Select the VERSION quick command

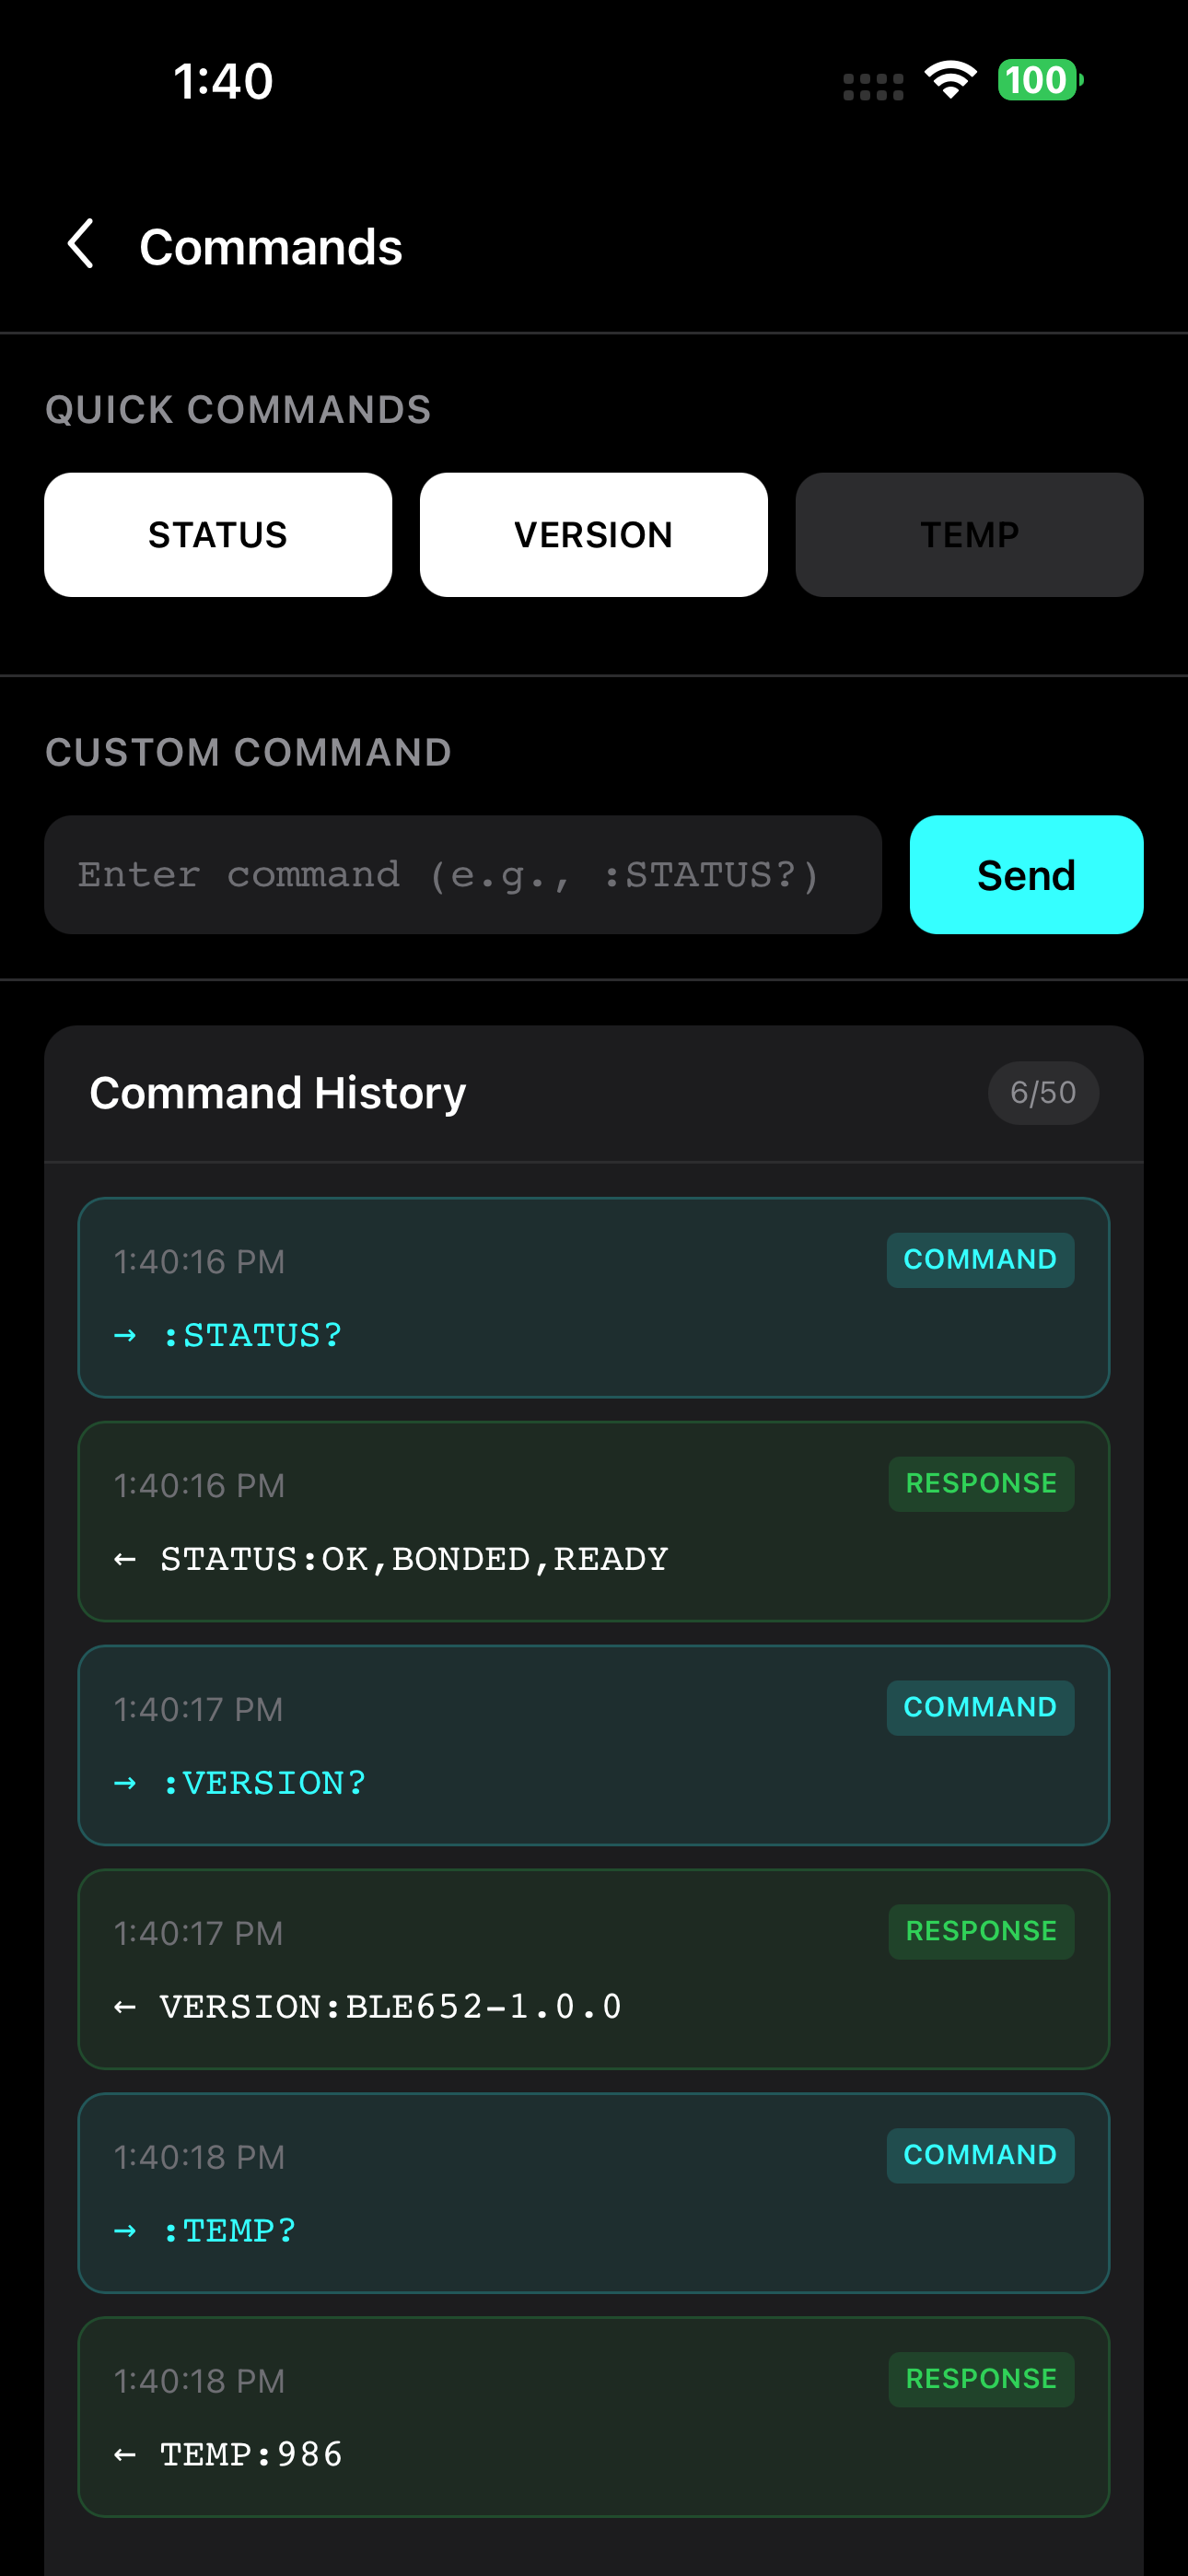coord(593,534)
